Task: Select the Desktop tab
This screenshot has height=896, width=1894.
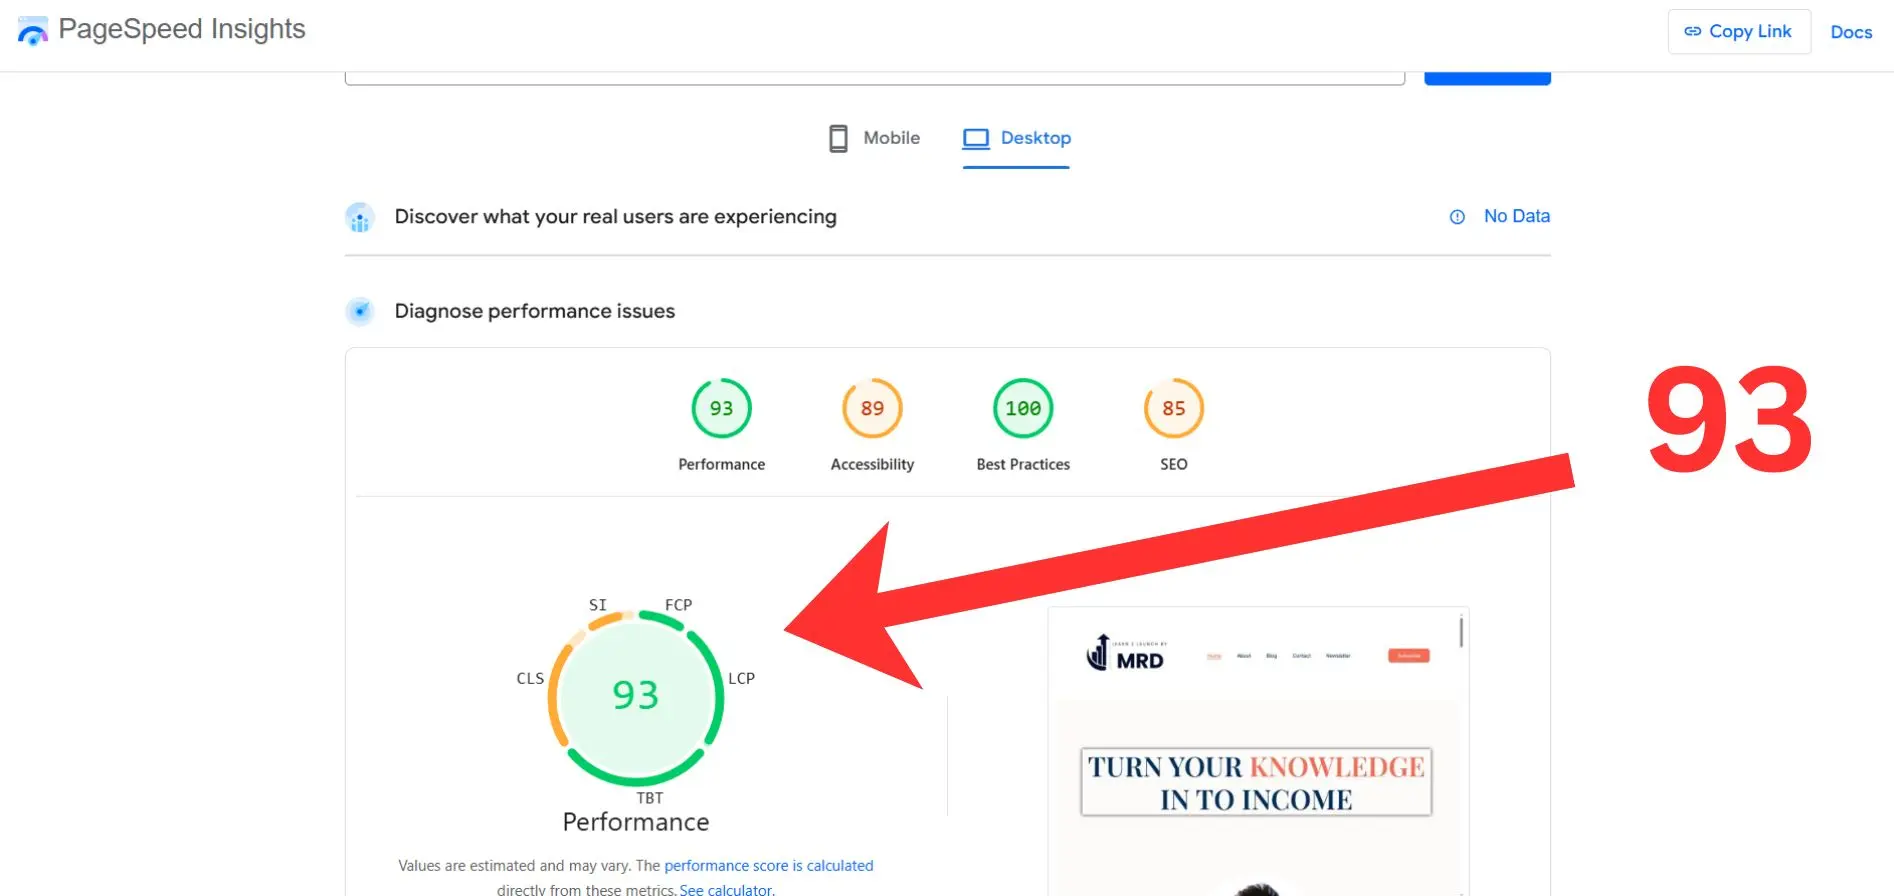Action: (1016, 138)
